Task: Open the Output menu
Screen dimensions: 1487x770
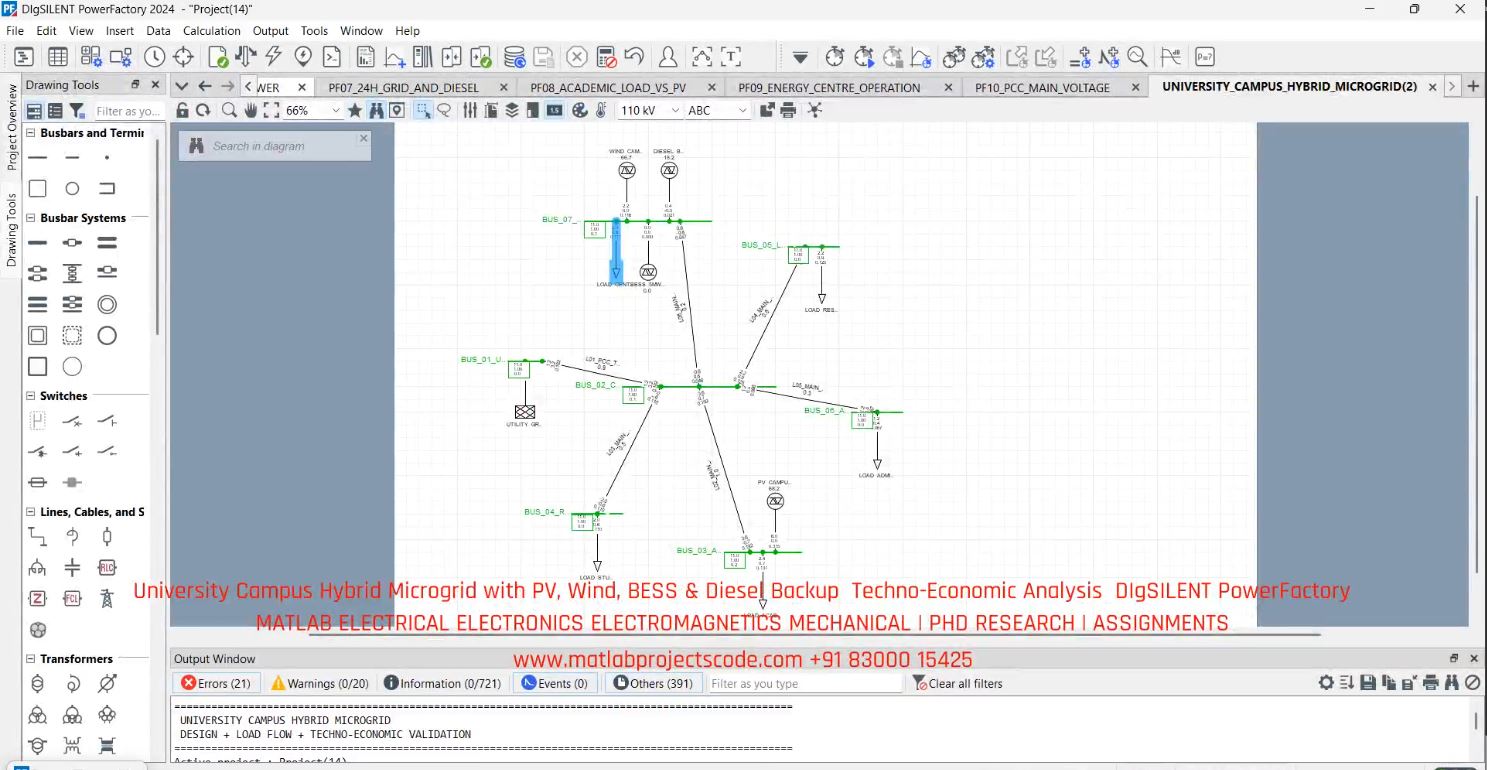Action: (270, 31)
